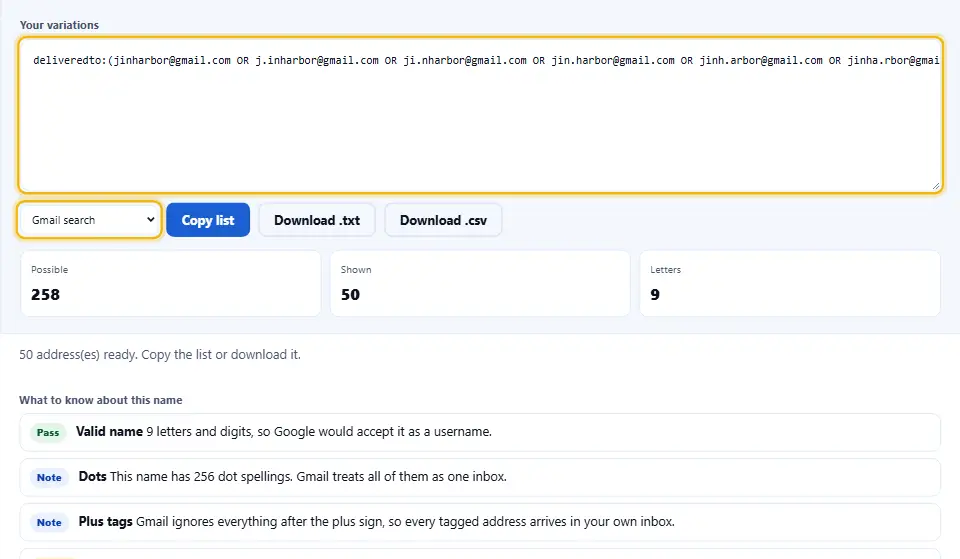This screenshot has height=559, width=960.
Task: Select the Shown count value 50
Action: tap(350, 295)
